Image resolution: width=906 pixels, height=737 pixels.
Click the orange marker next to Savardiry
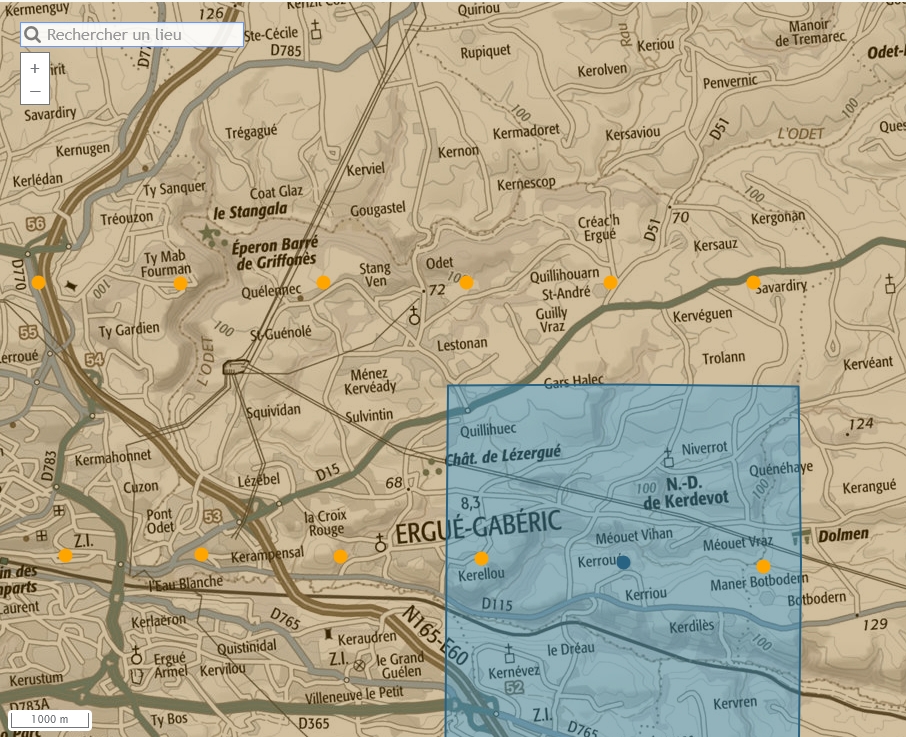753,283
